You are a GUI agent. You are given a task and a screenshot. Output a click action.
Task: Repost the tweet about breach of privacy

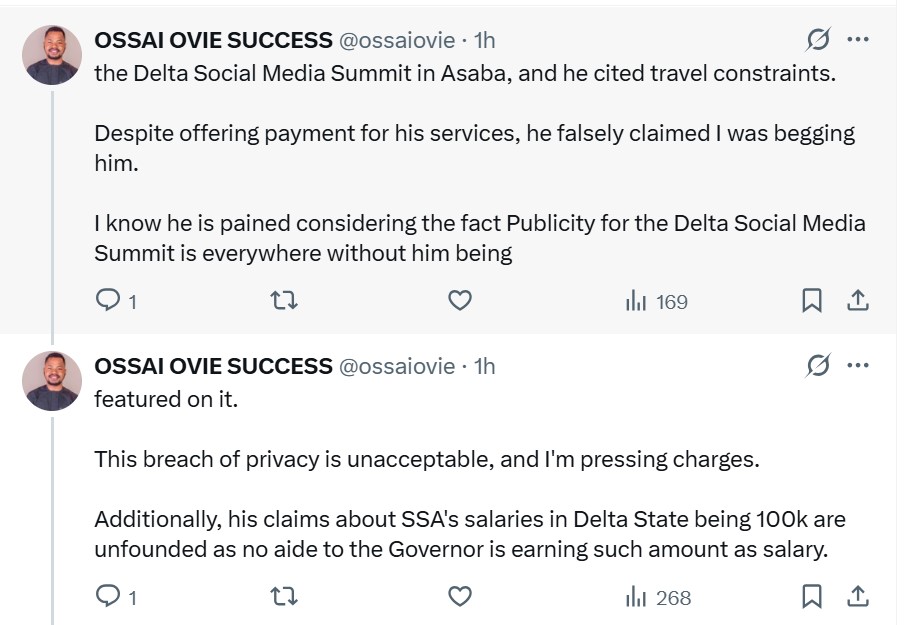click(x=284, y=597)
